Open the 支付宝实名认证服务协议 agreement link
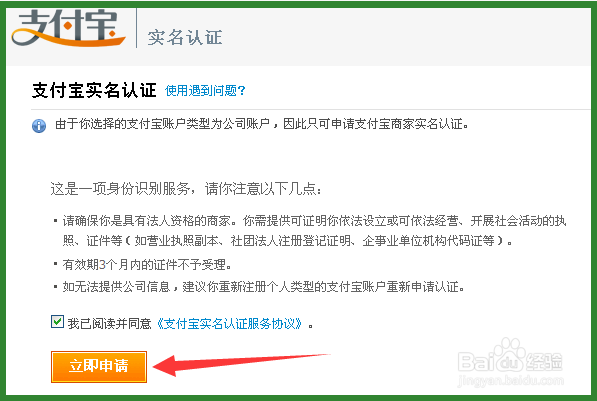The width and height of the screenshot is (597, 401). pos(230,324)
